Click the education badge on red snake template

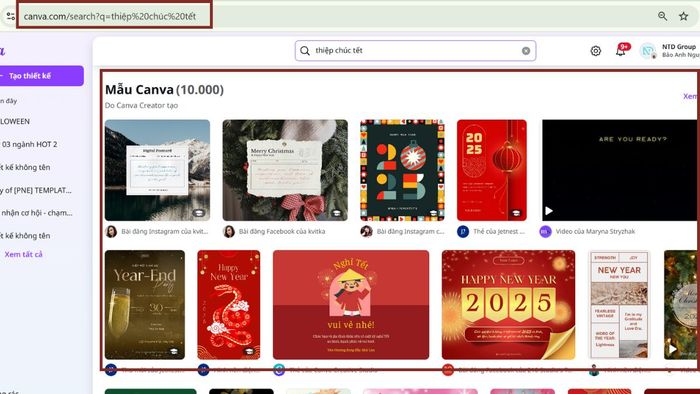[250, 352]
